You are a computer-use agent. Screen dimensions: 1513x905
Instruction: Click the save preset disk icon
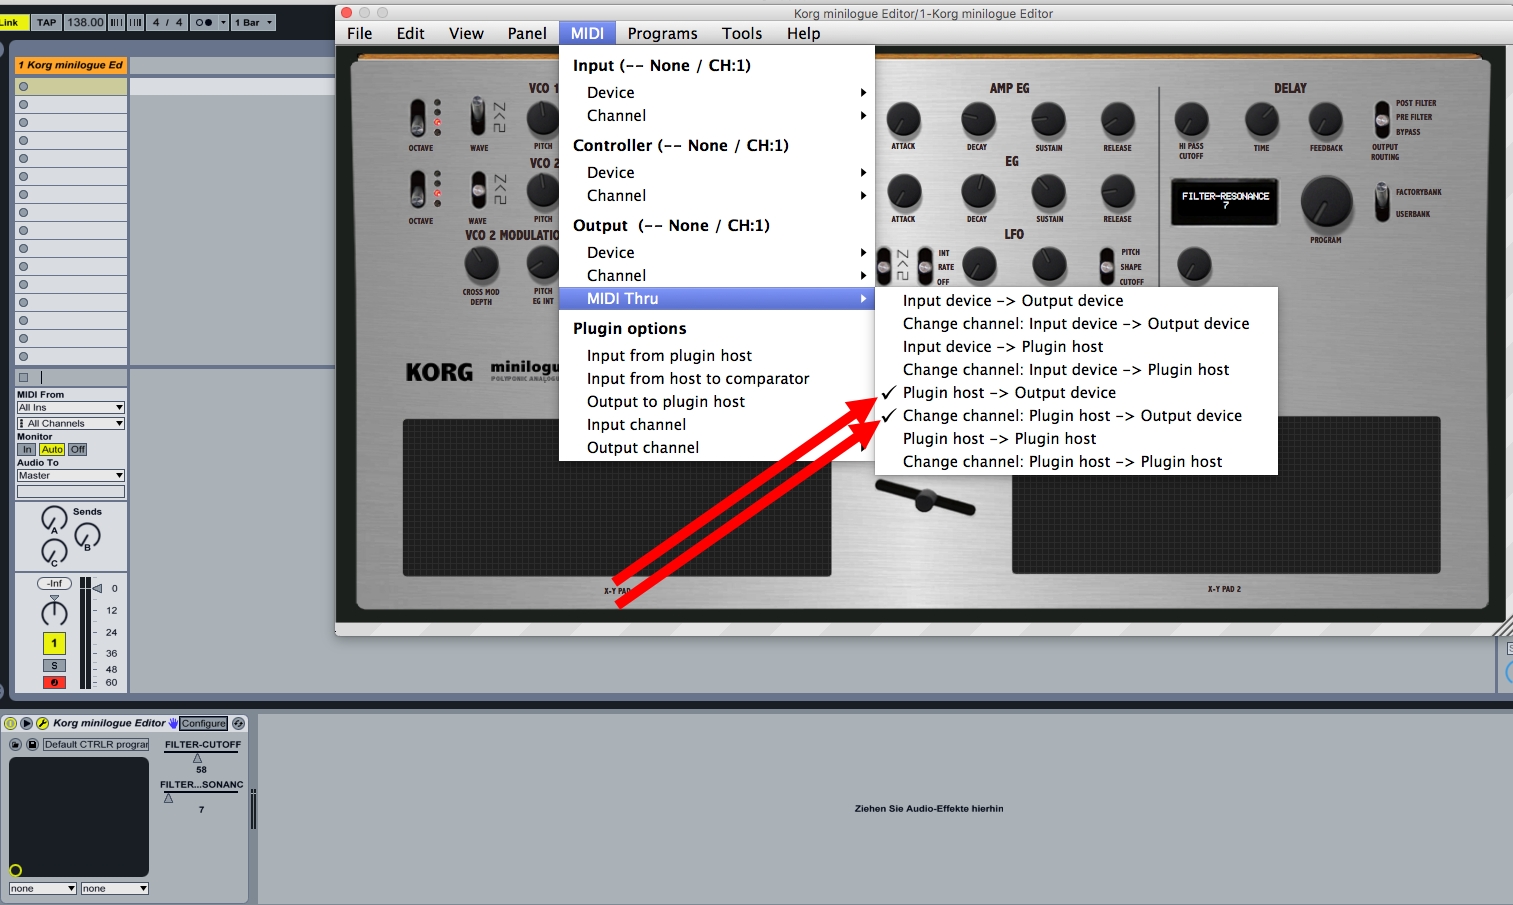[32, 745]
